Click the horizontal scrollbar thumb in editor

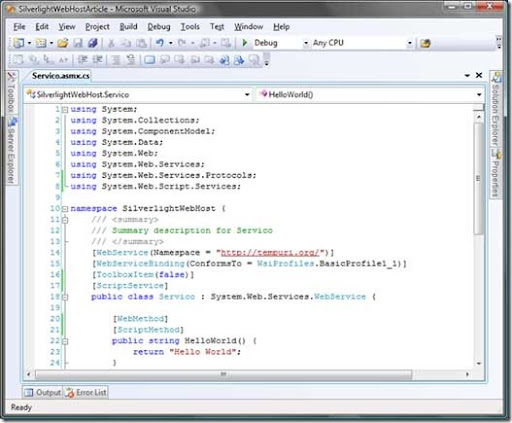point(223,374)
